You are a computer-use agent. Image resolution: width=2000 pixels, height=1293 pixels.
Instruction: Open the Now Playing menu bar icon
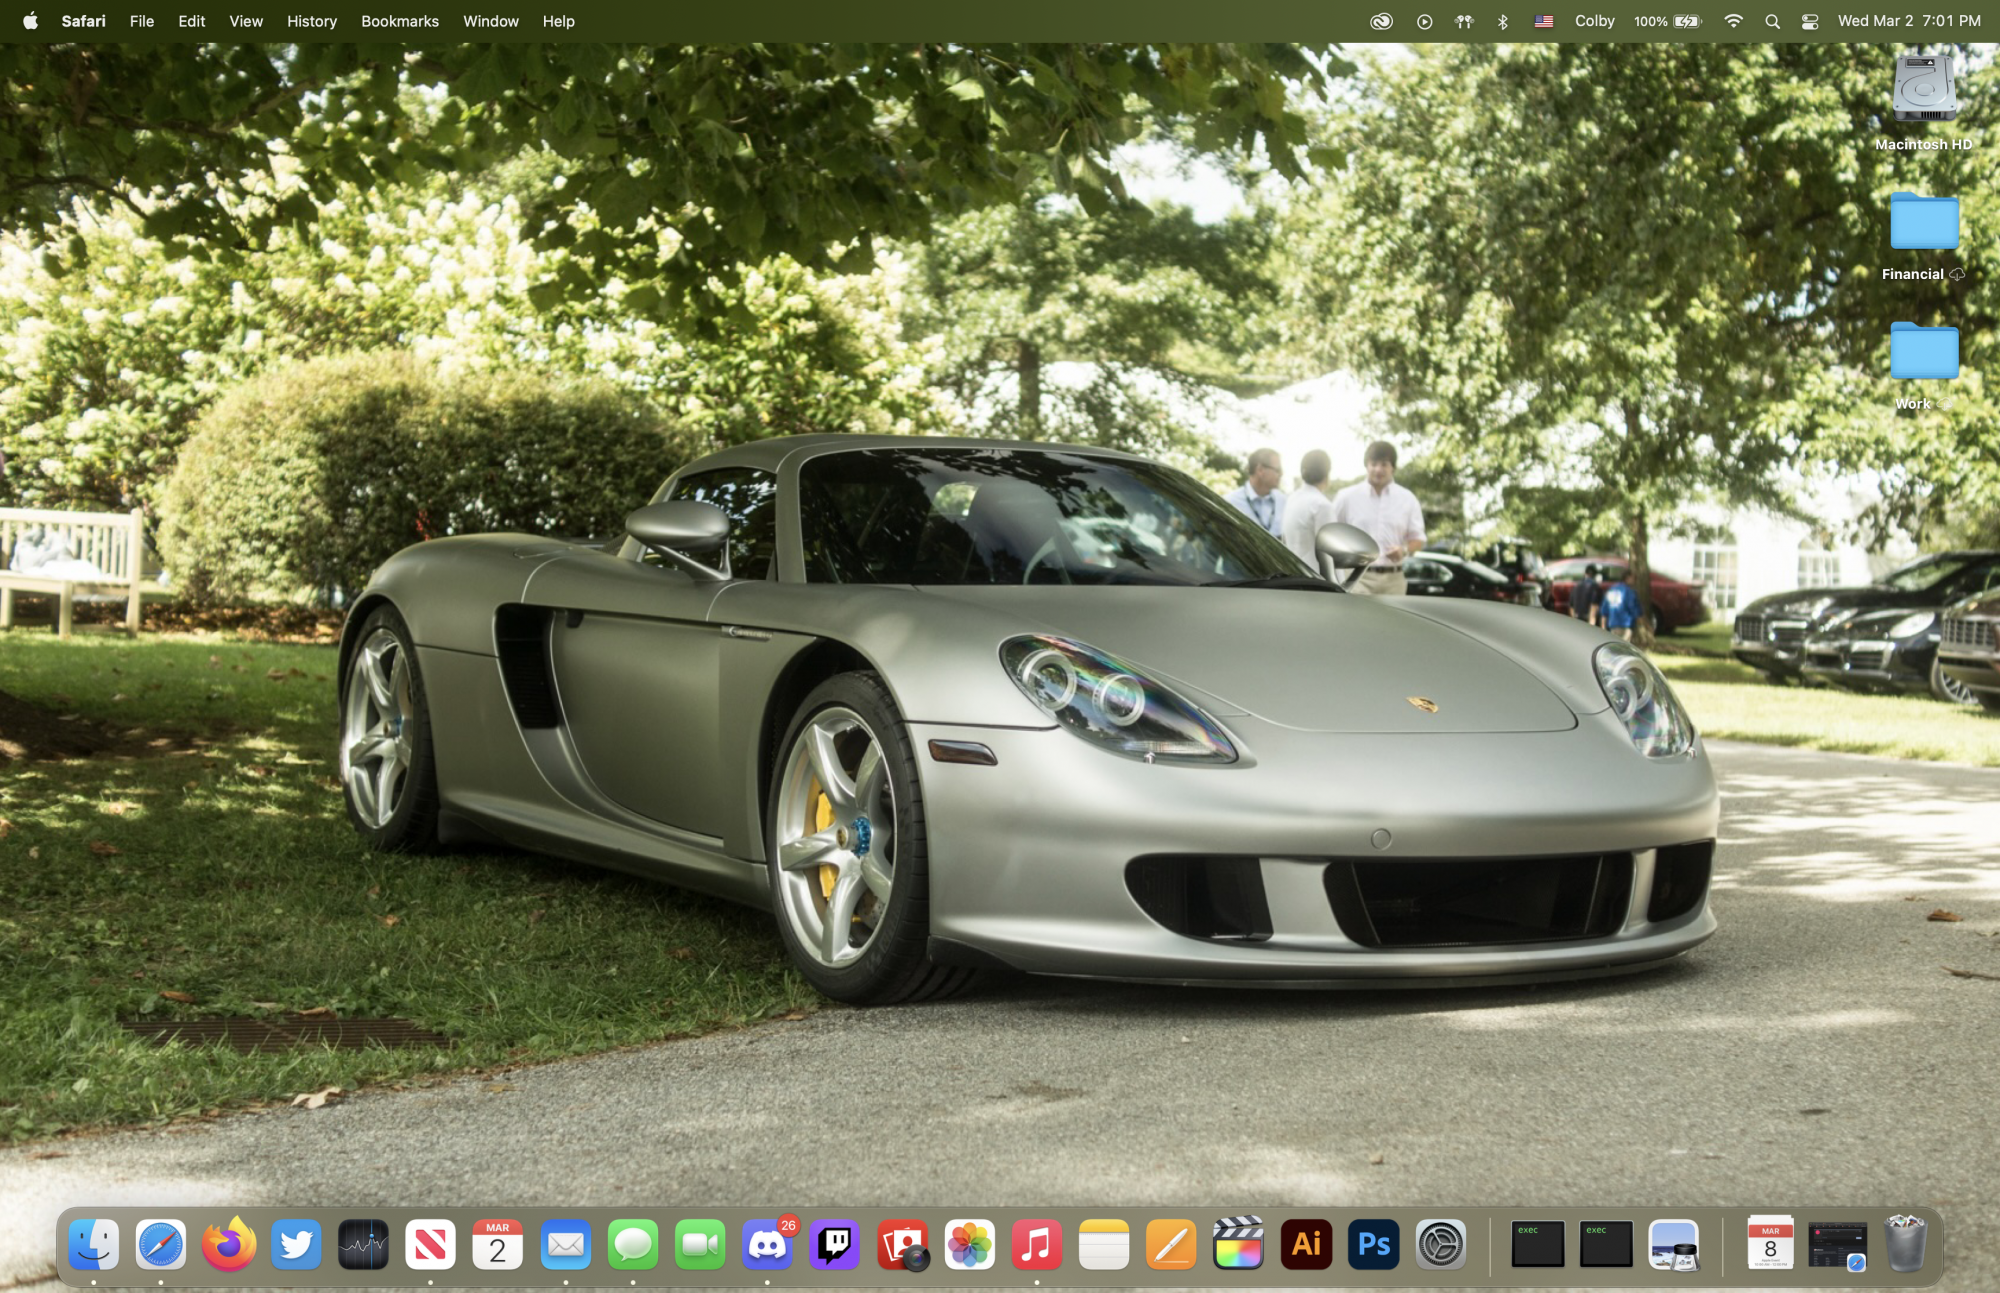click(1424, 21)
